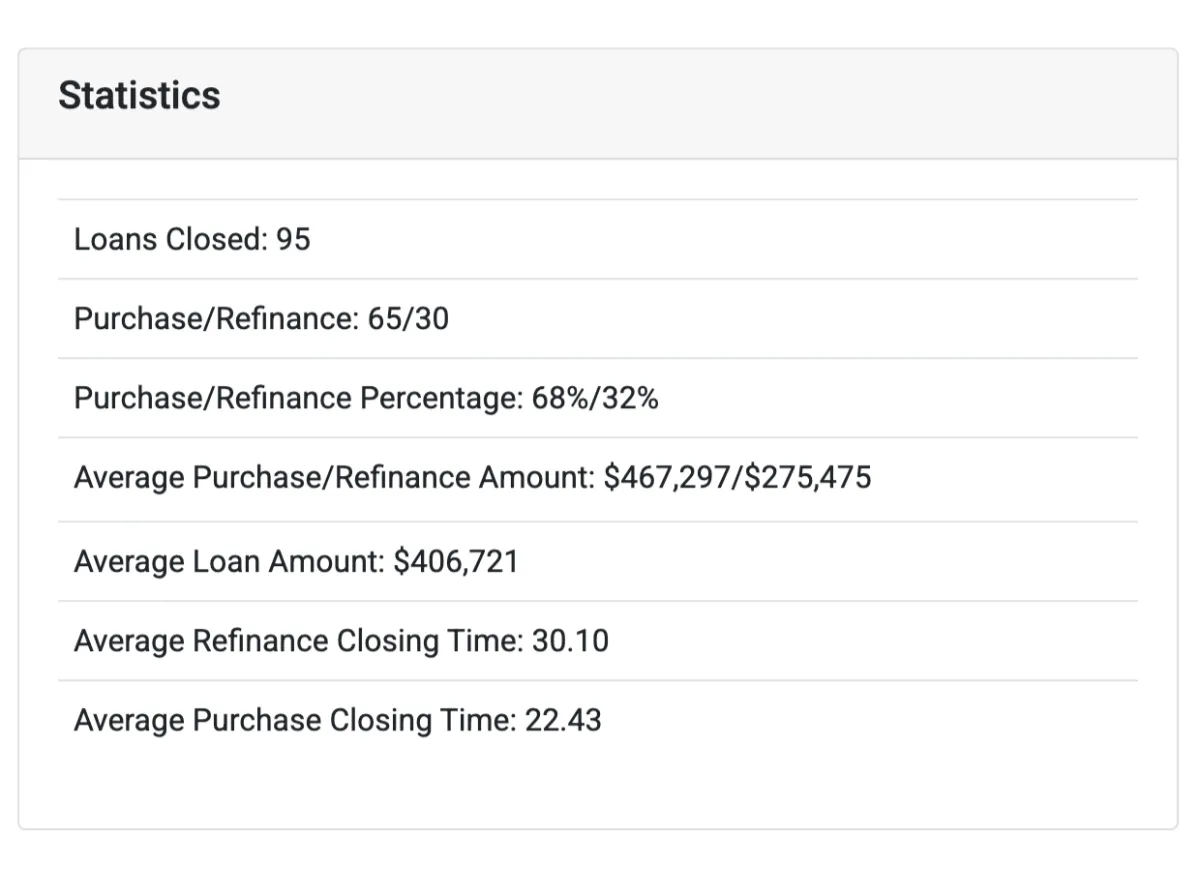This screenshot has height=894, width=1200.
Task: Select the Purchase/Refinance 65/30 row label
Action: pyautogui.click(x=216, y=319)
